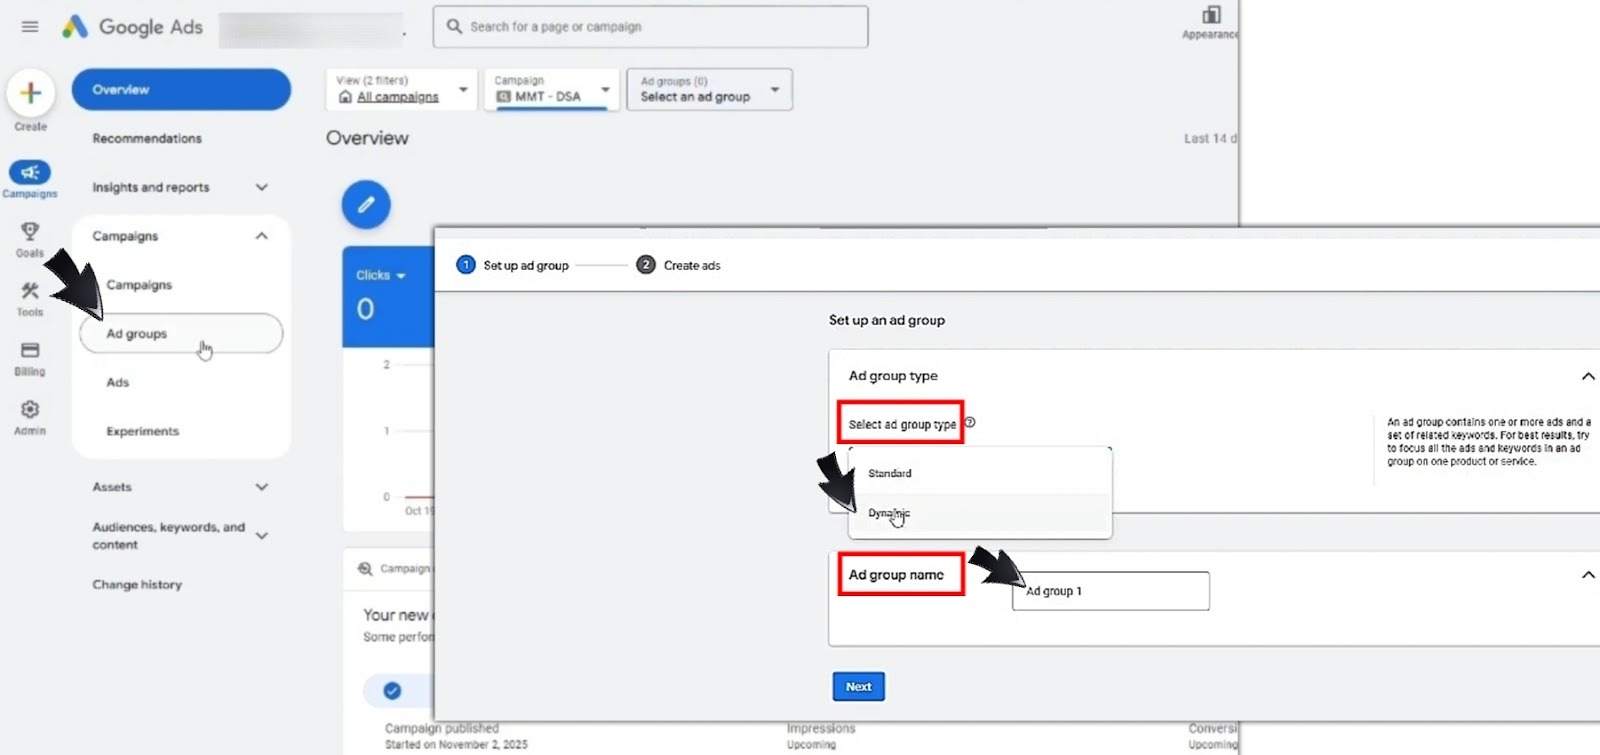Choose Dynamic from ad group type list
This screenshot has height=755, width=1600.
(888, 513)
